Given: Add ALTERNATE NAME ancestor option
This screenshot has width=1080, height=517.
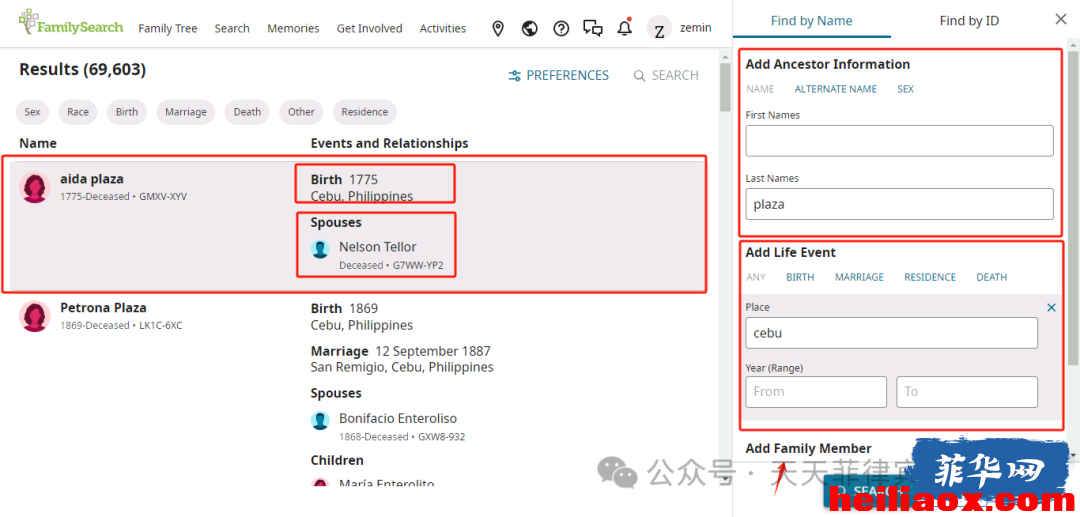Looking at the screenshot, I should [835, 89].
